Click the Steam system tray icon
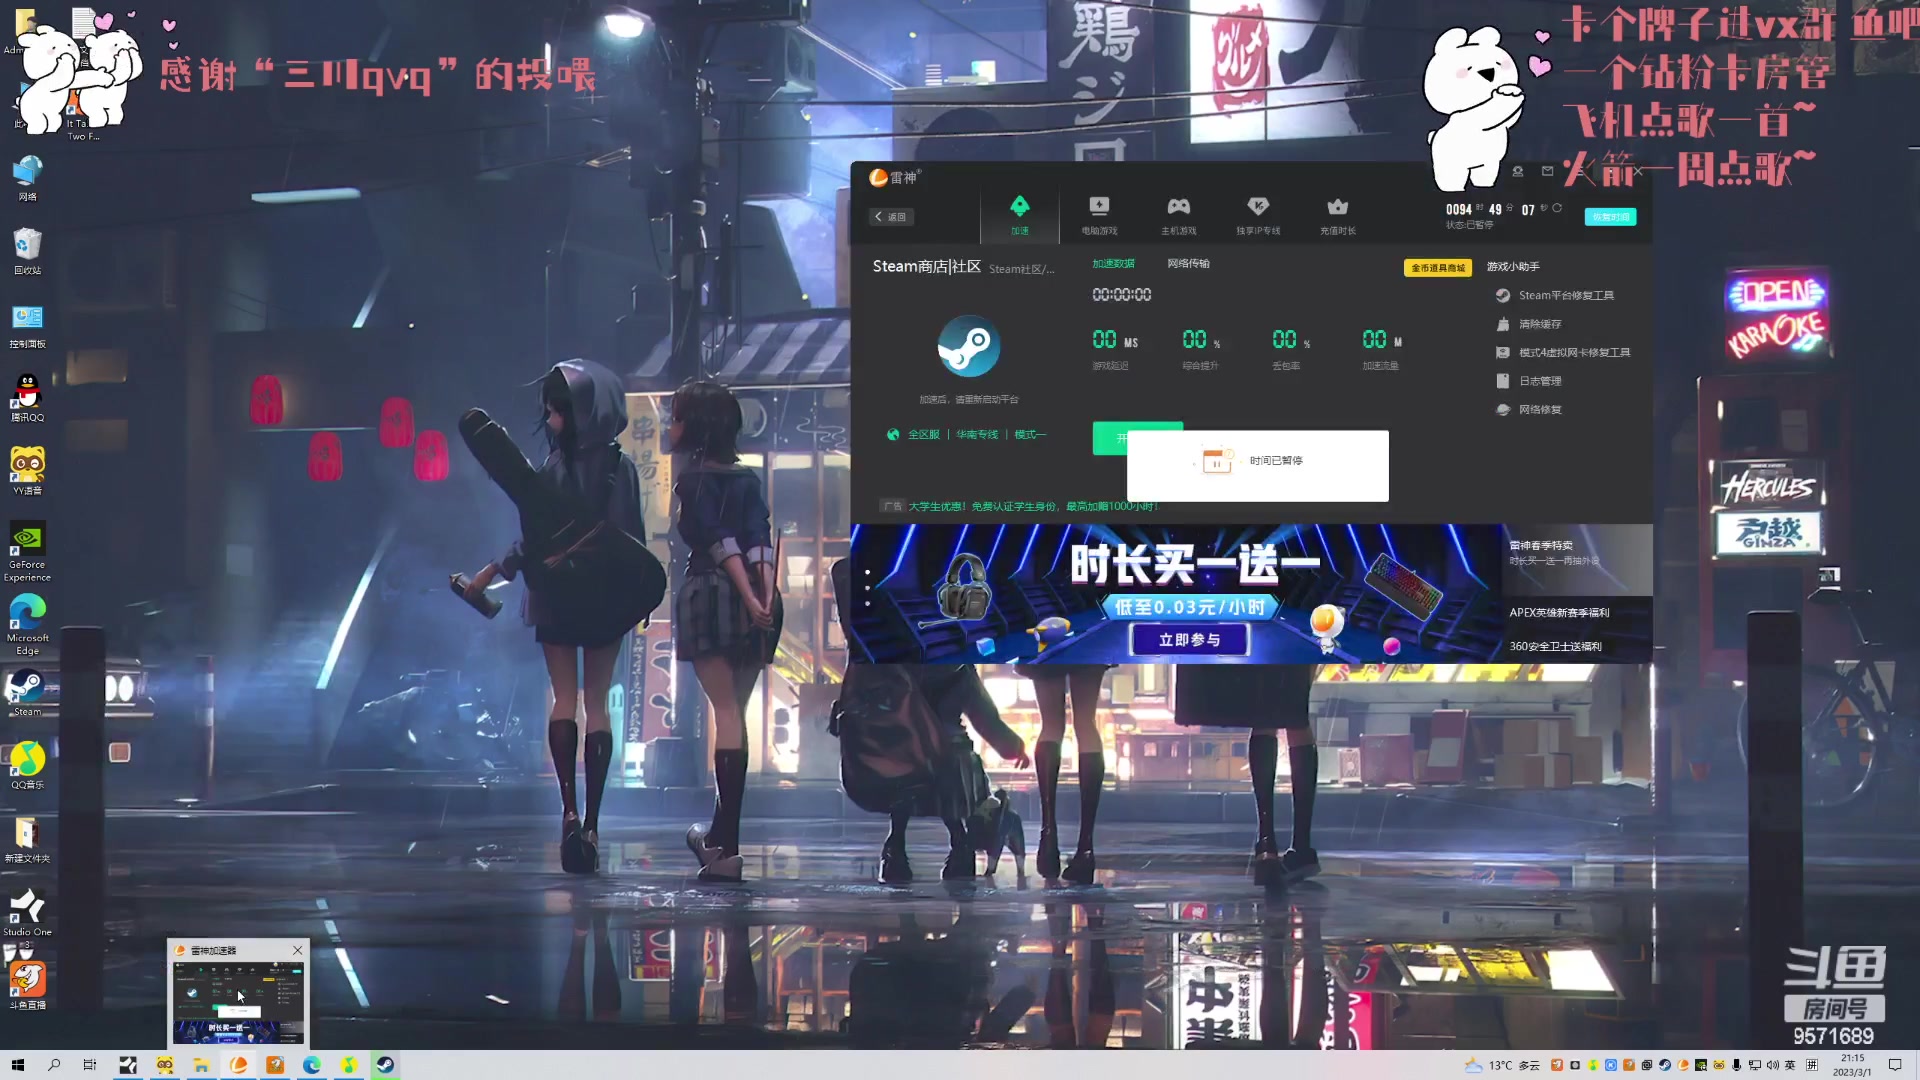Screen dimensions: 1920x1080 tap(1664, 1065)
